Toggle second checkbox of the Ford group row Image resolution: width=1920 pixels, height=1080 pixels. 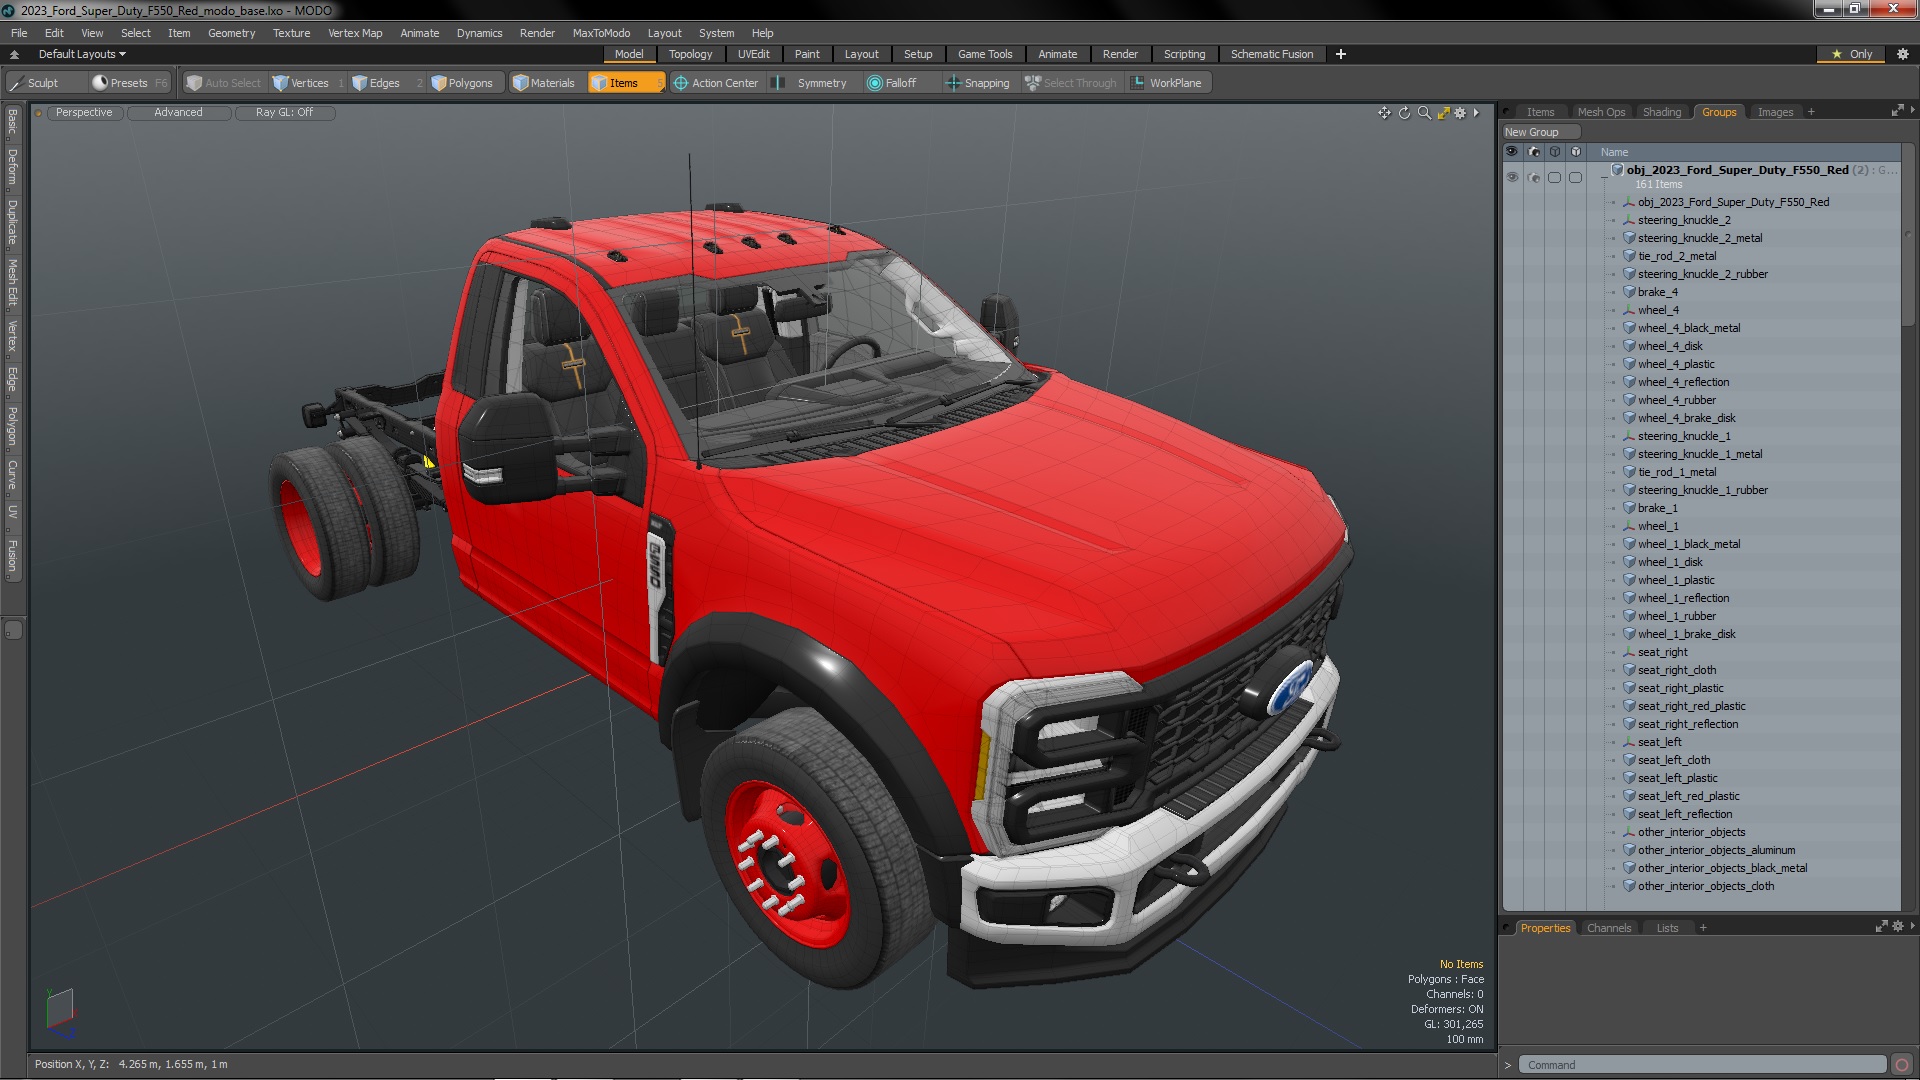[x=1575, y=177]
